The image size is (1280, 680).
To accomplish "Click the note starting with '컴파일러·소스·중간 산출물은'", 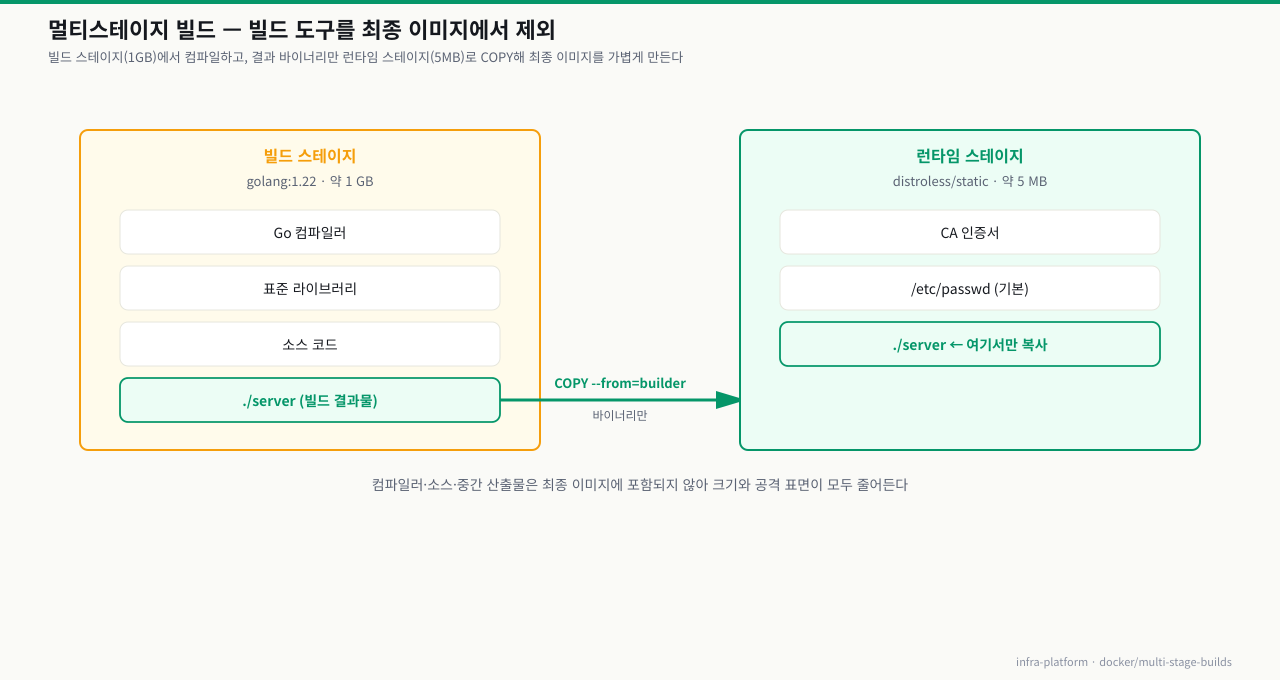I will pos(640,484).
